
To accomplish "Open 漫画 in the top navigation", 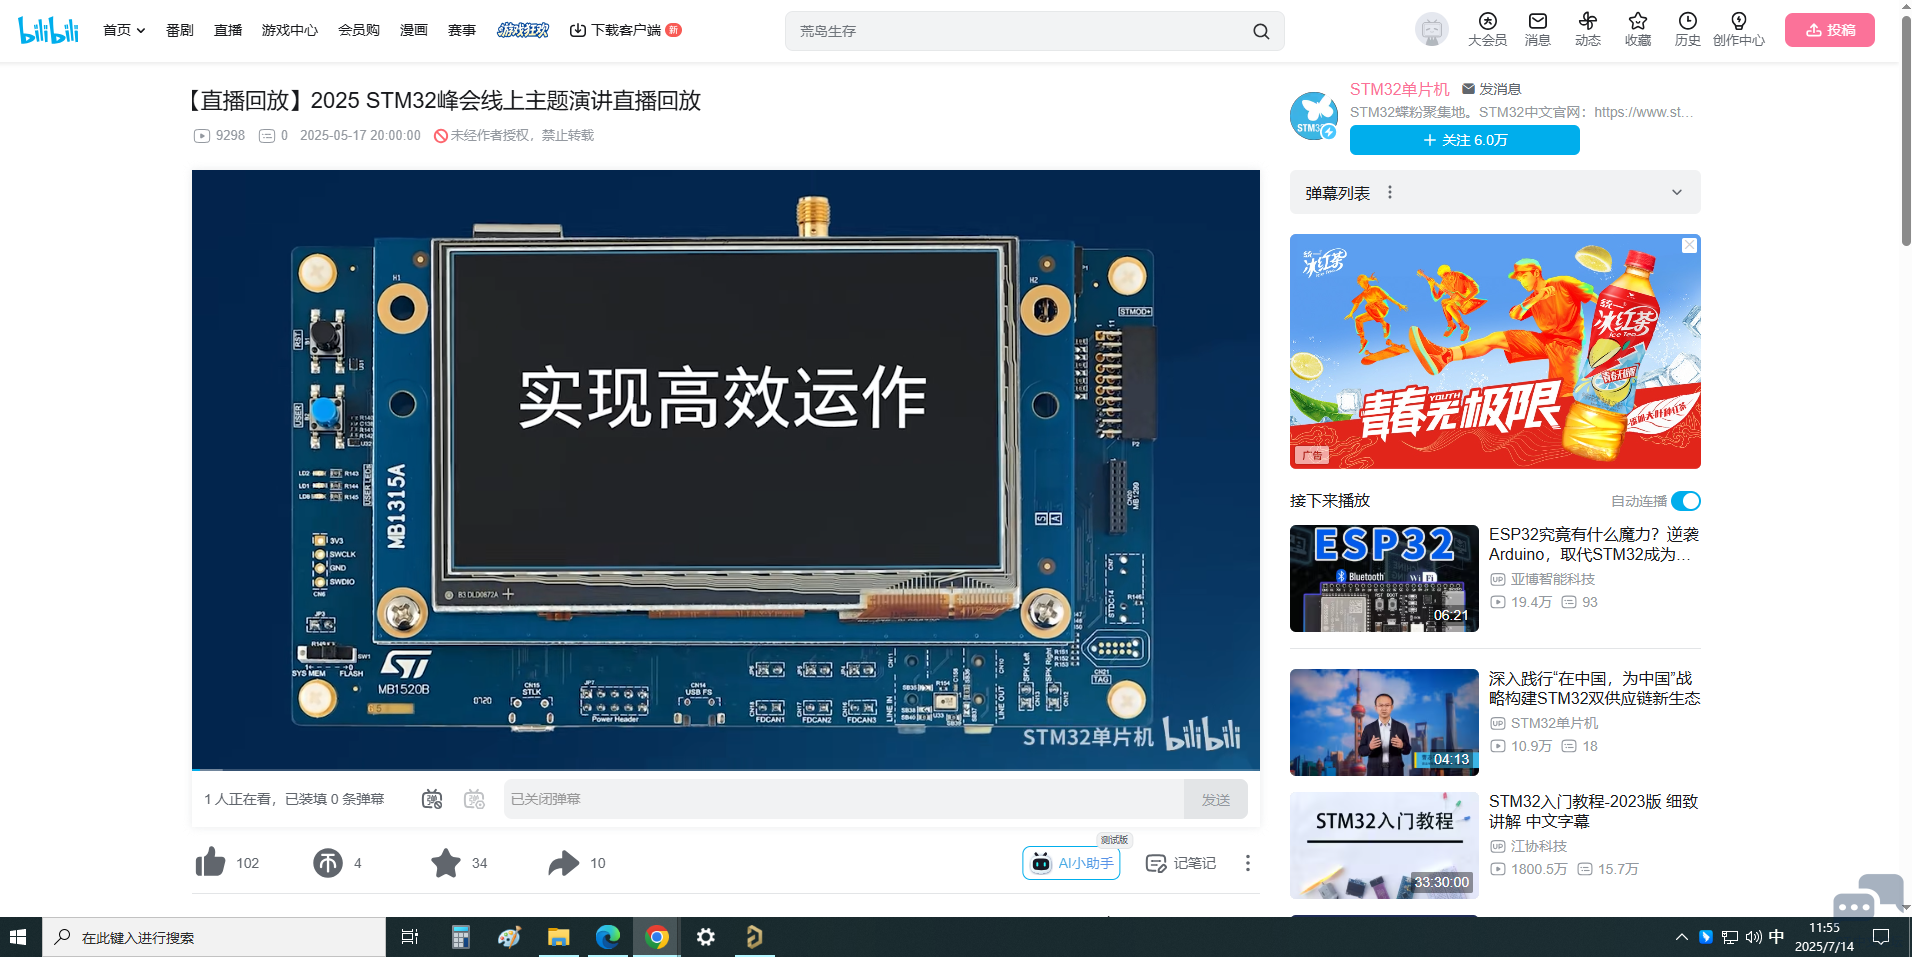I will pos(414,30).
